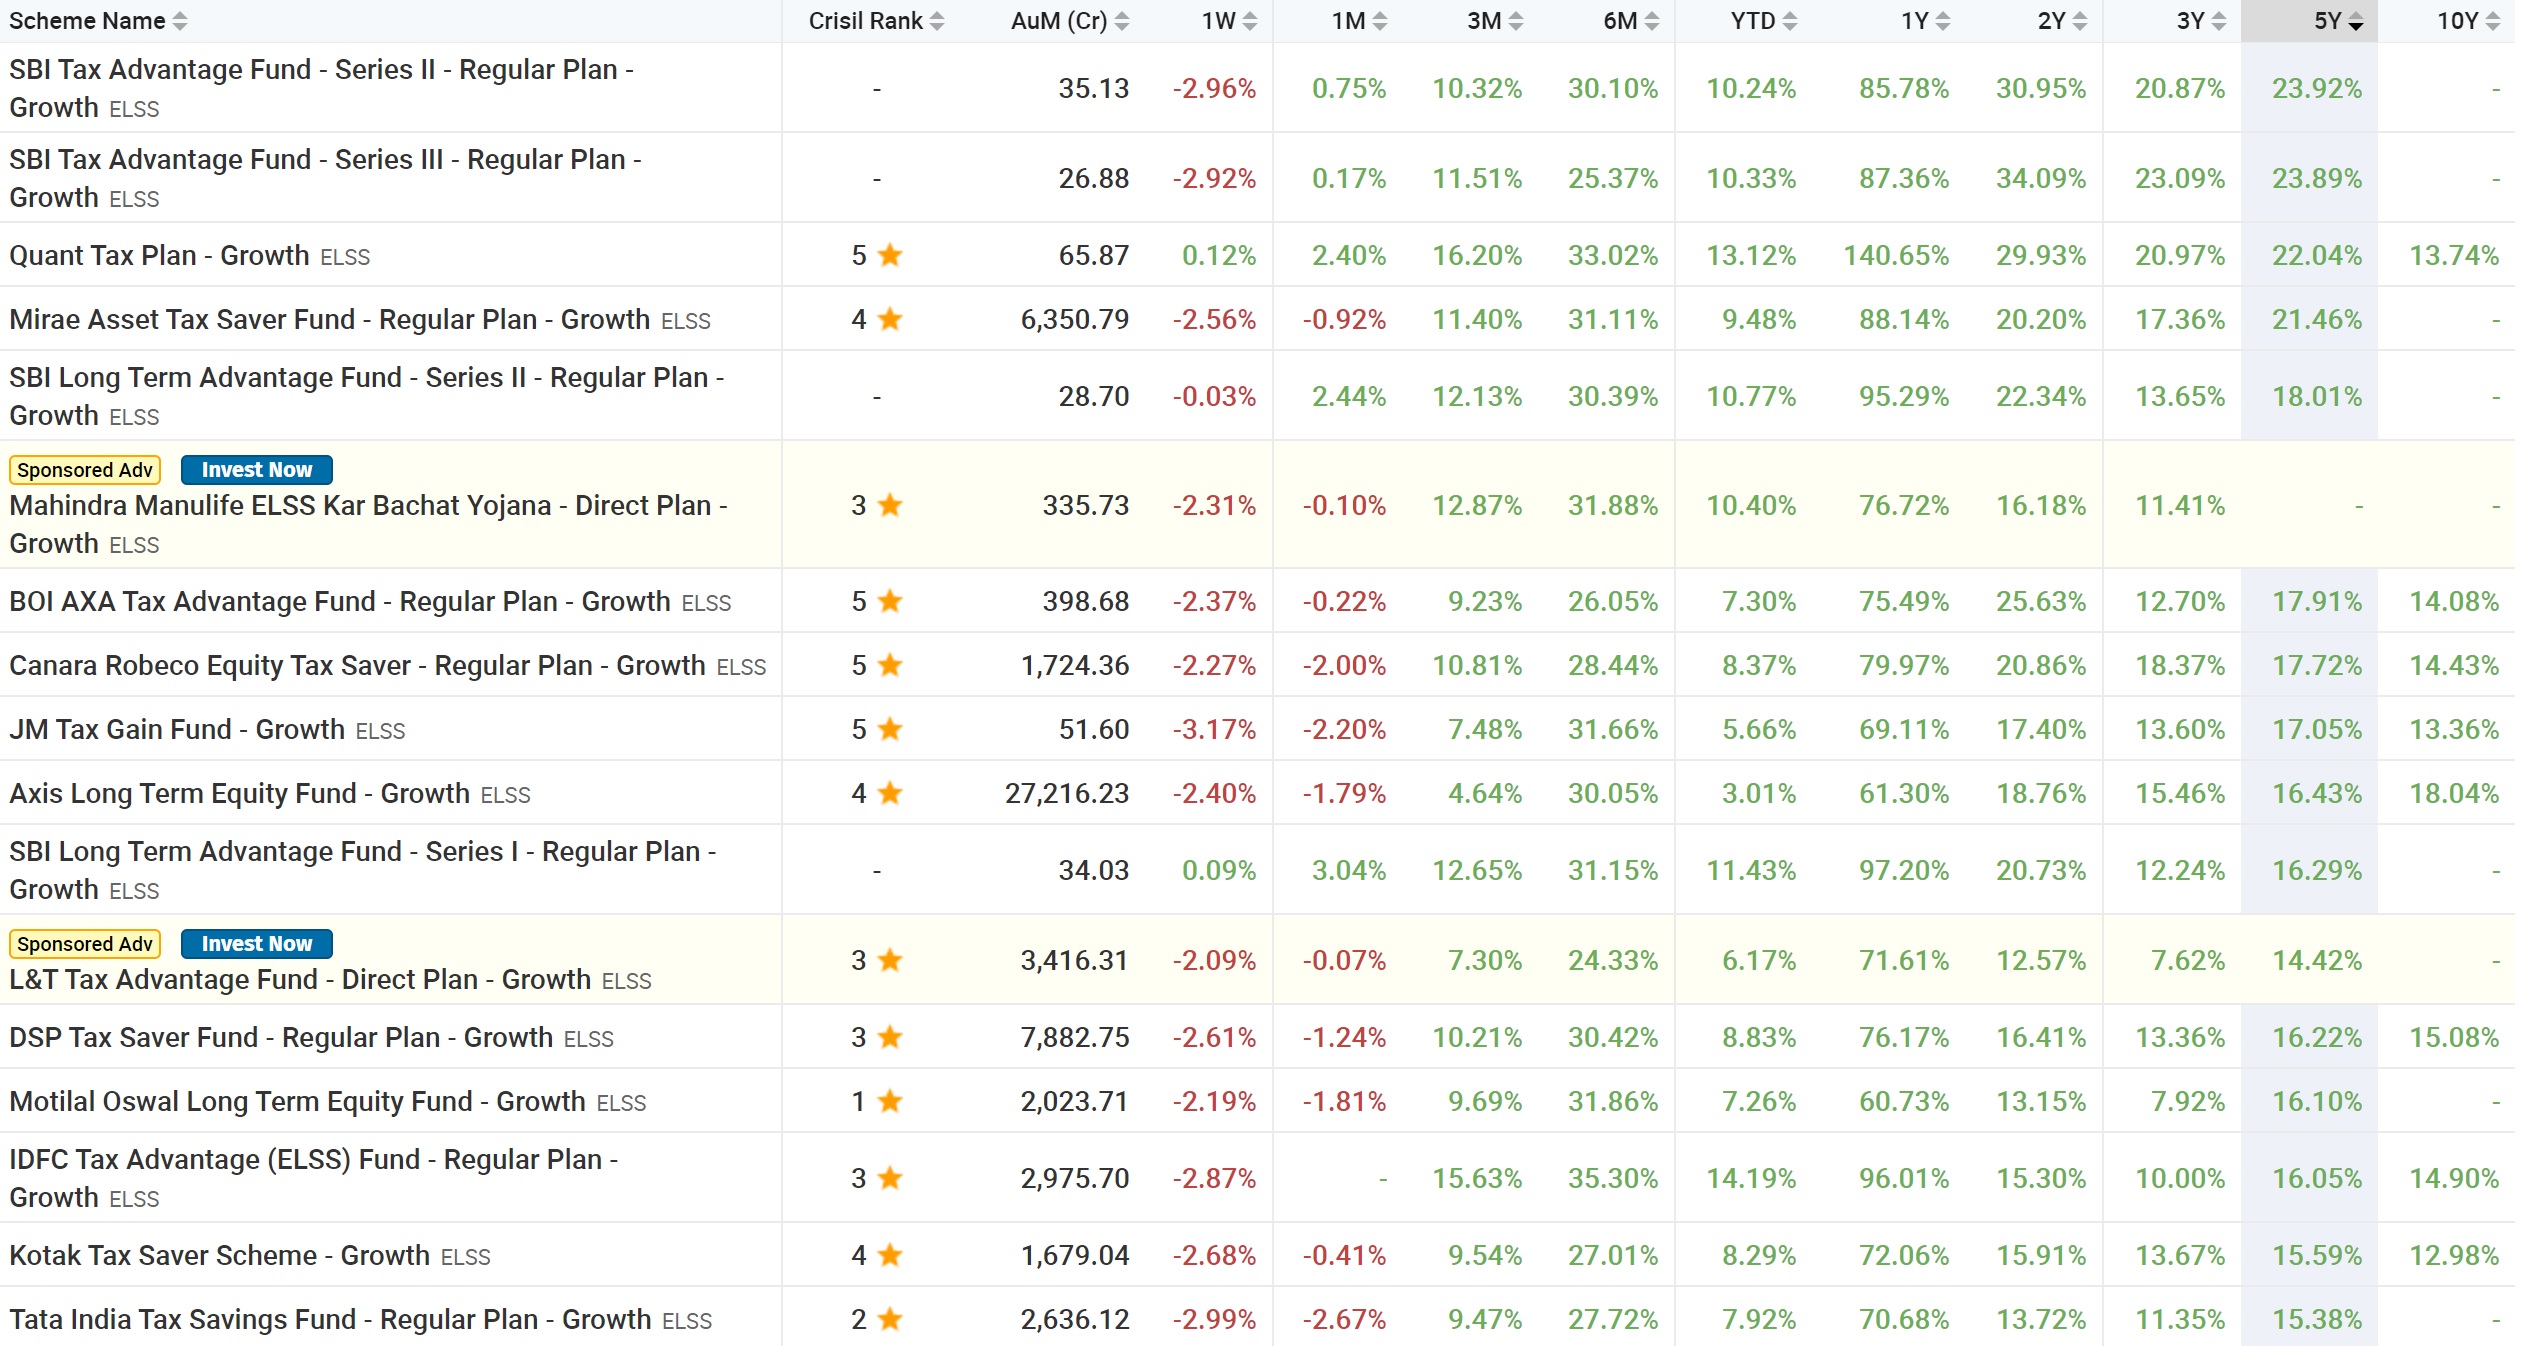2521x1346 pixels.
Task: Sort table by AuM (Cr) arrows
Action: [1122, 21]
